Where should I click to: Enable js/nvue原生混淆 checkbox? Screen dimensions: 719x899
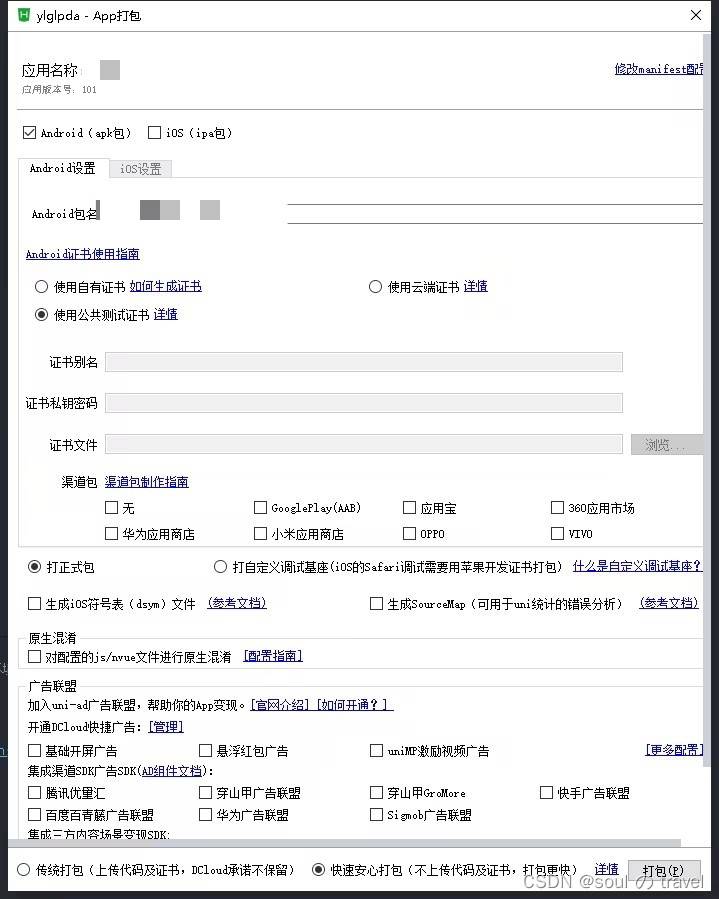pyautogui.click(x=34, y=656)
